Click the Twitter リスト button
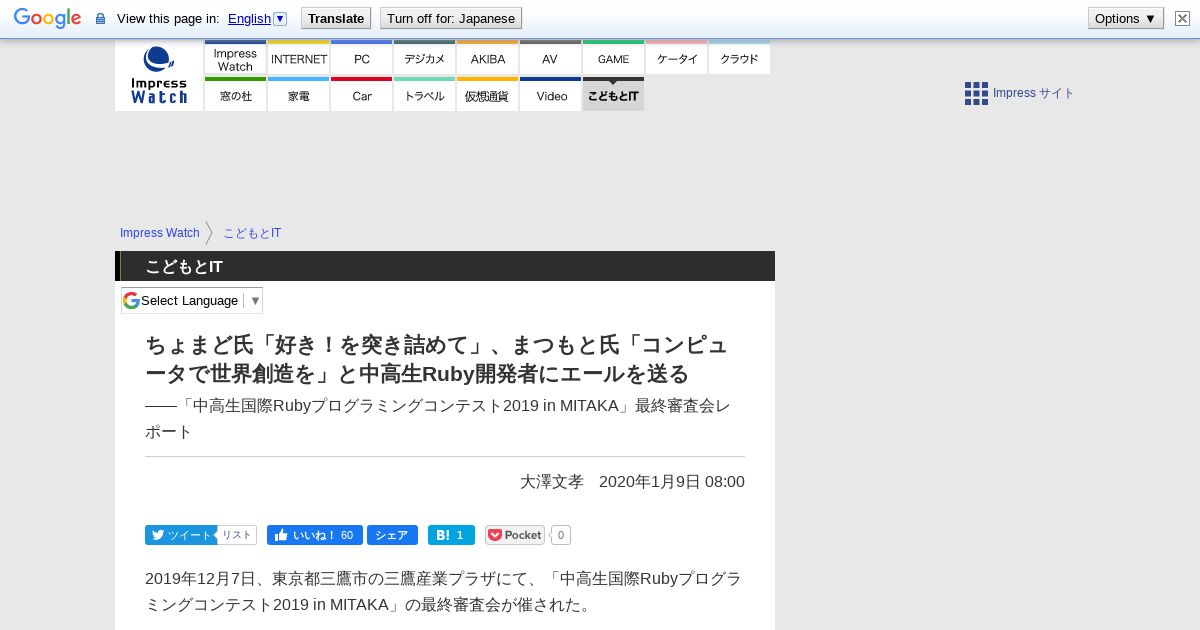The image size is (1200, 630). point(237,535)
